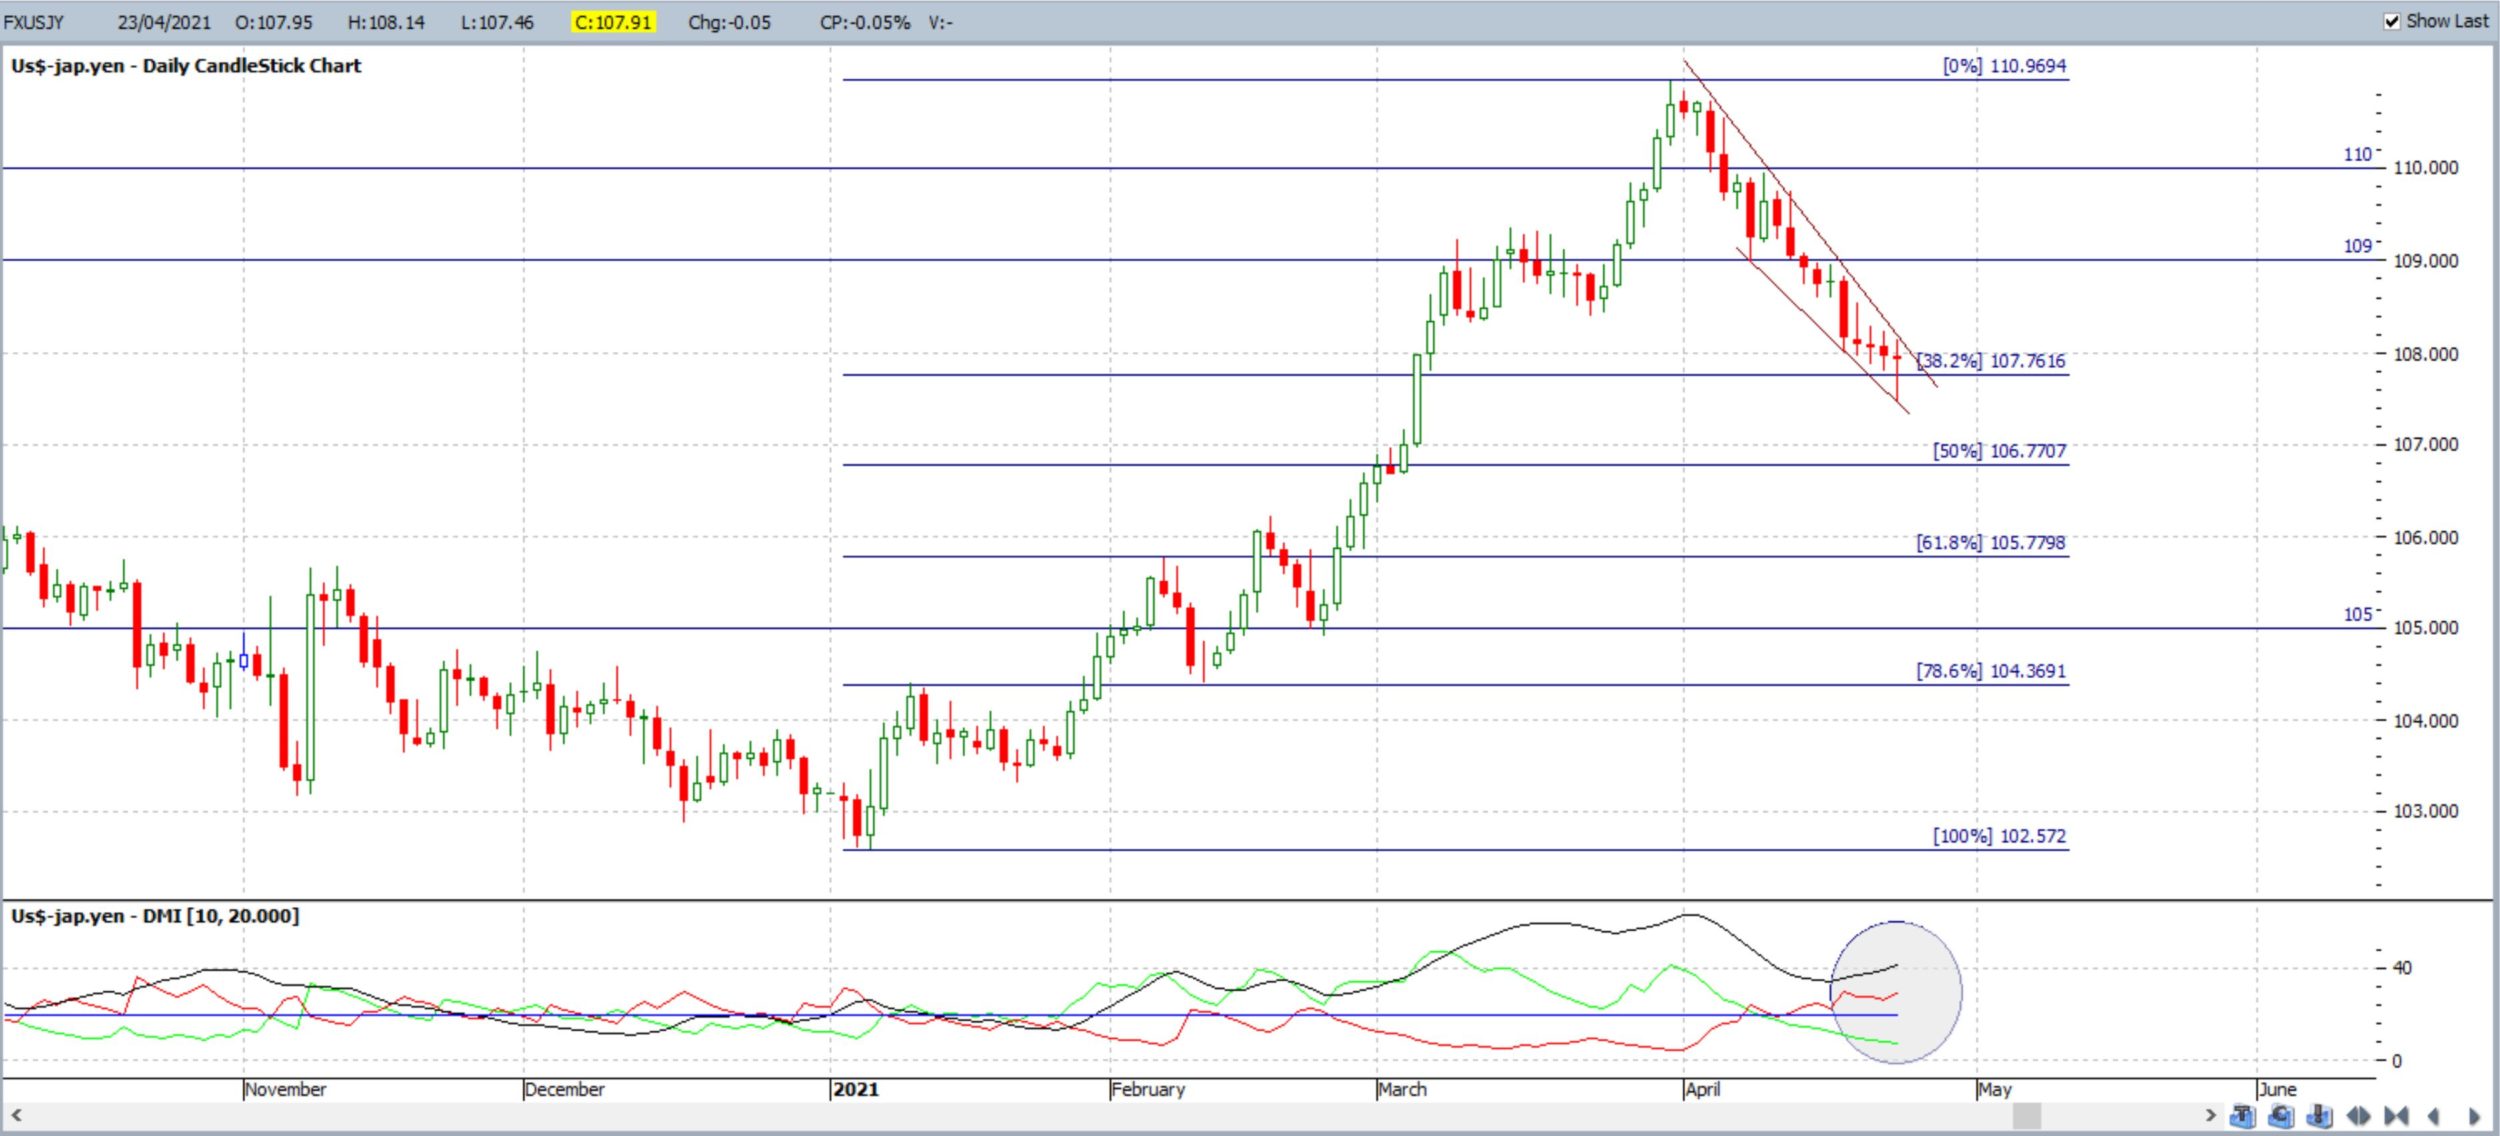Viewport: 2500px width, 1136px height.
Task: Click the 2021 label on time axis
Action: point(856,1089)
